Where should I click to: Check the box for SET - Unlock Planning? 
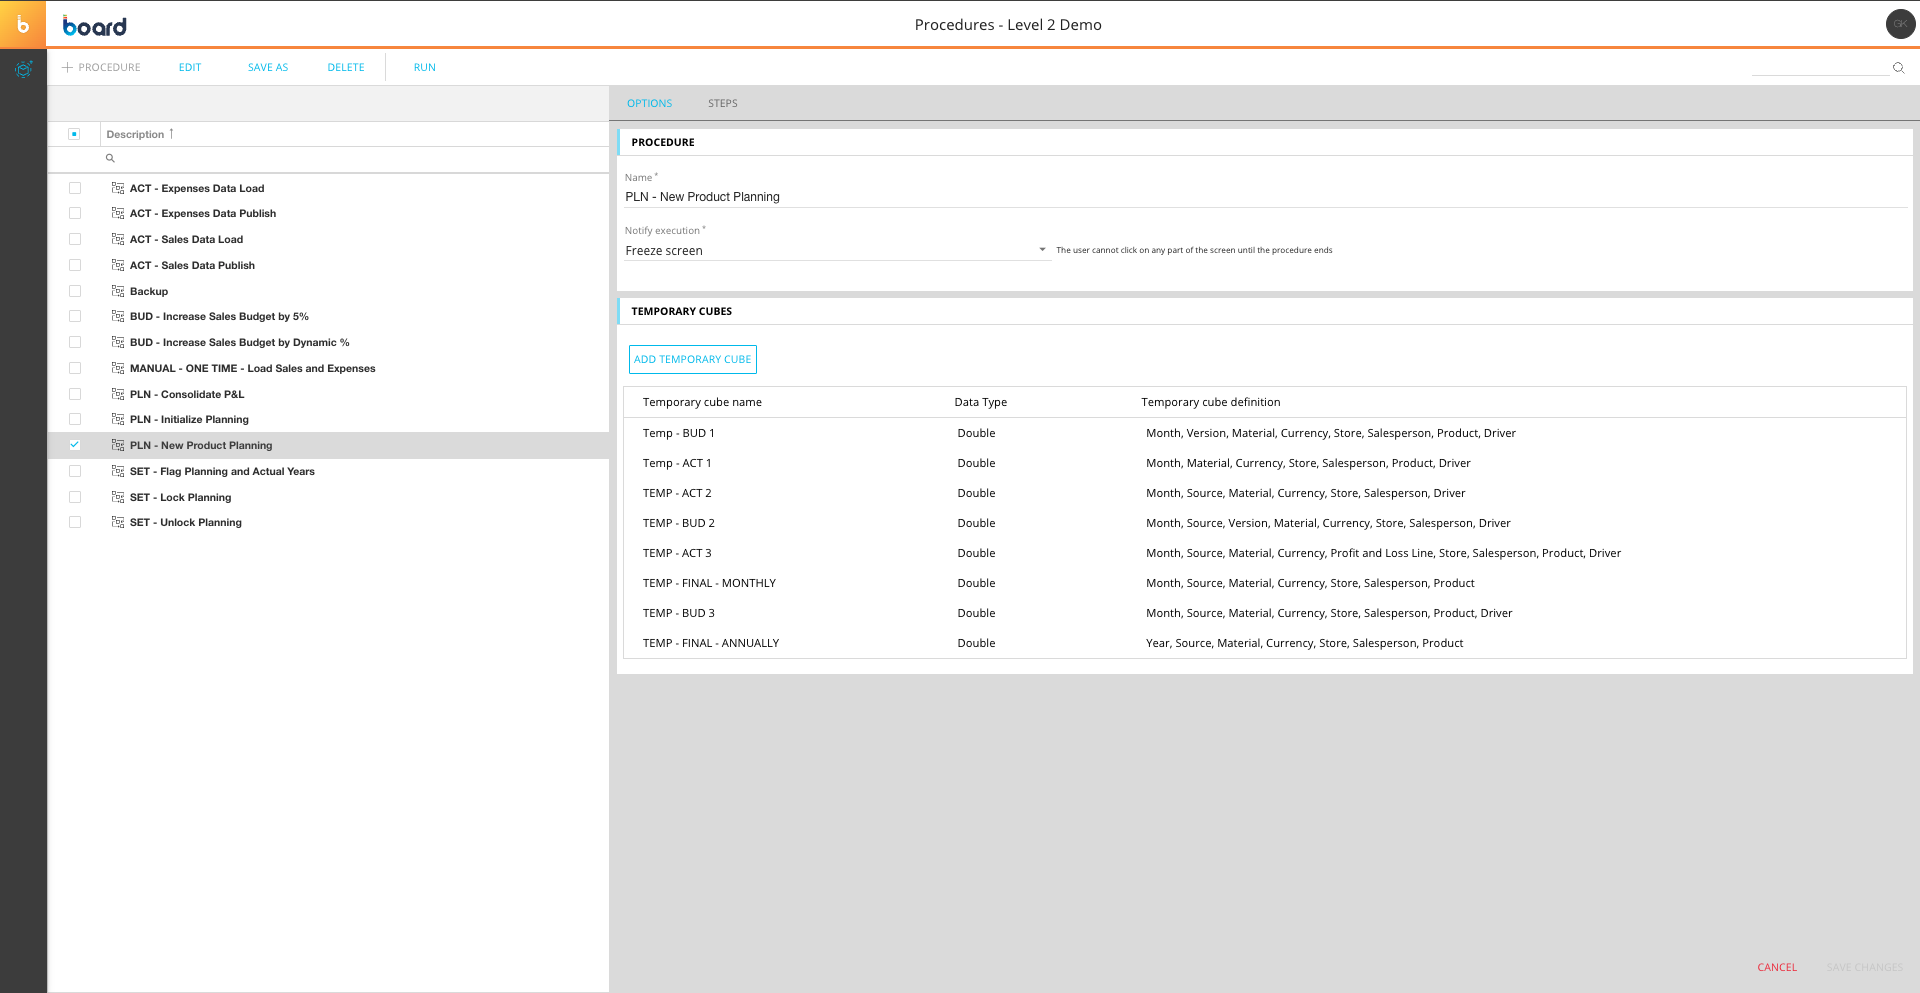pyautogui.click(x=75, y=522)
